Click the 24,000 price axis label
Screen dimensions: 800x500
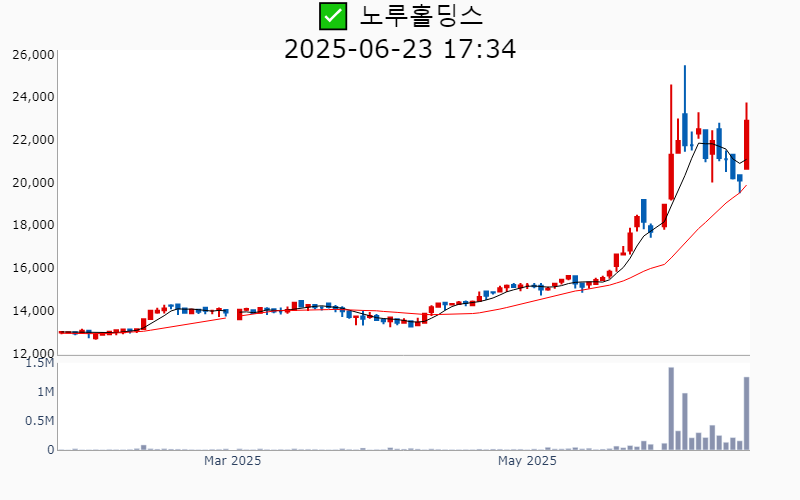point(33,96)
